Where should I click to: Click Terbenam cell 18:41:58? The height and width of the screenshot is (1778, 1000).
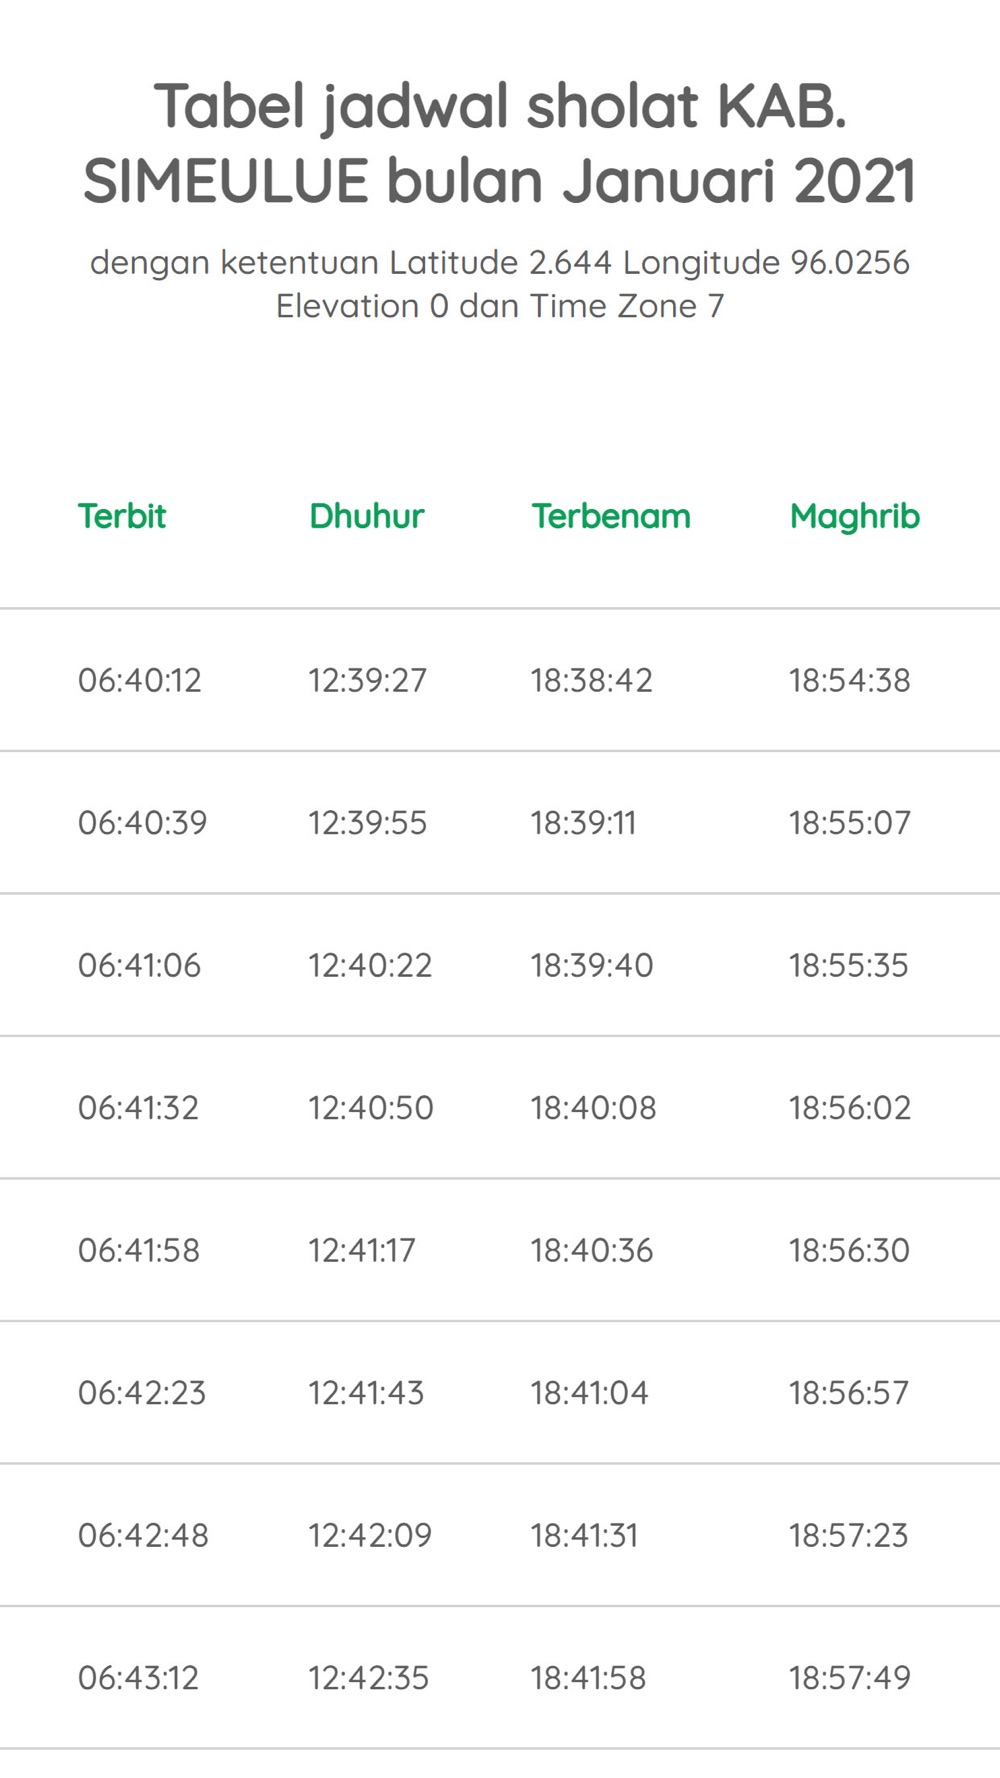point(588,1678)
